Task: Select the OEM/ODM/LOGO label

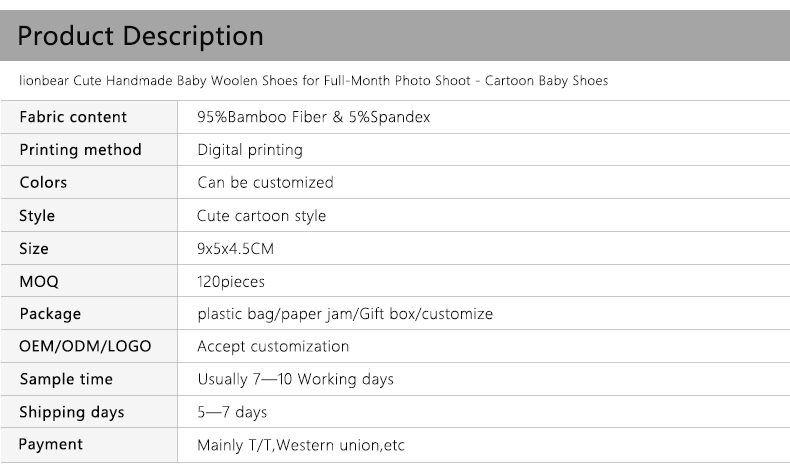Action: pos(85,347)
